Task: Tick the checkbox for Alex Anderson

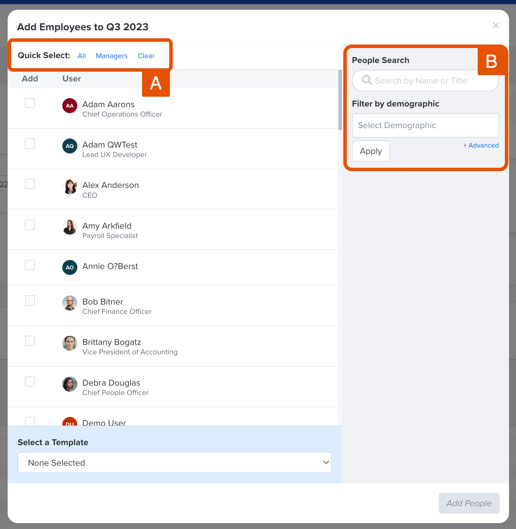Action: [30, 184]
